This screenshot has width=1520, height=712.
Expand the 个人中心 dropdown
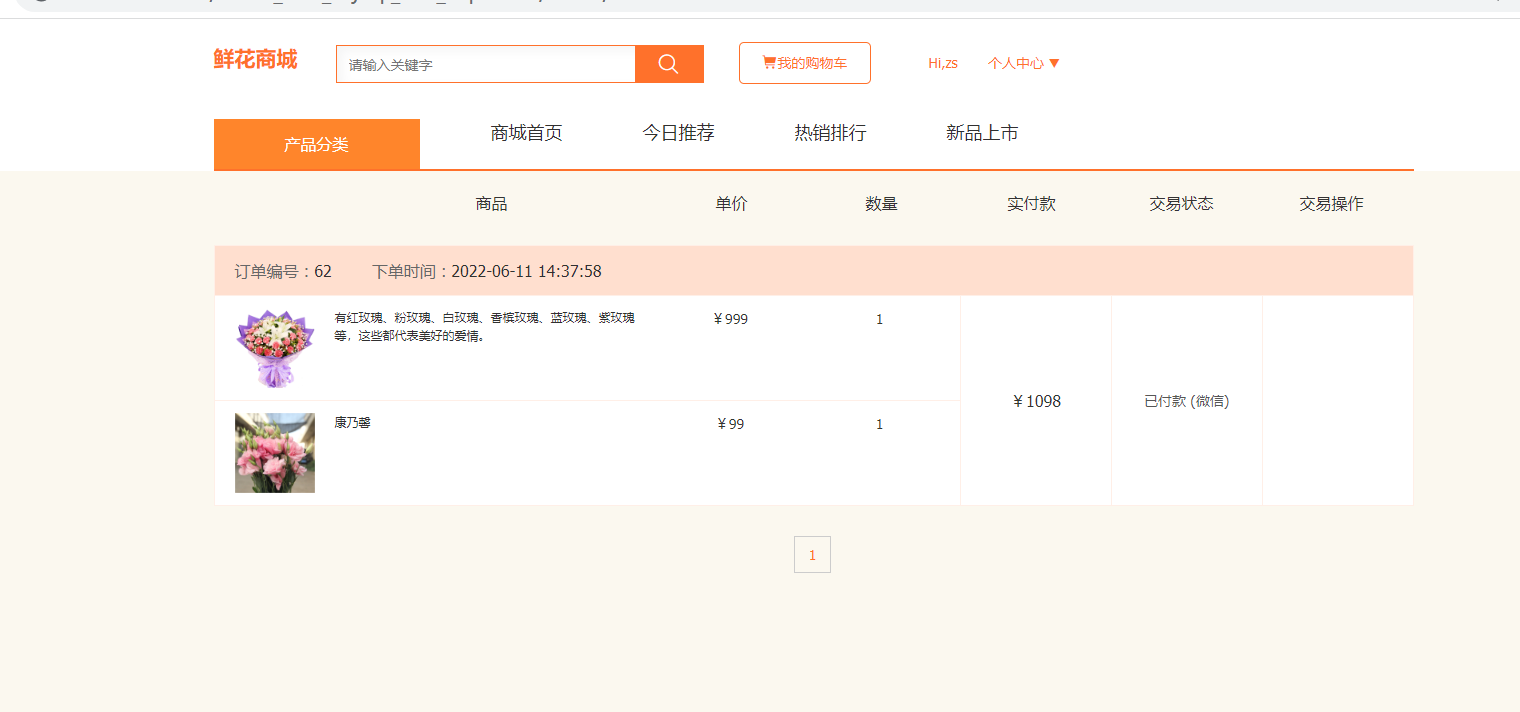click(1023, 63)
